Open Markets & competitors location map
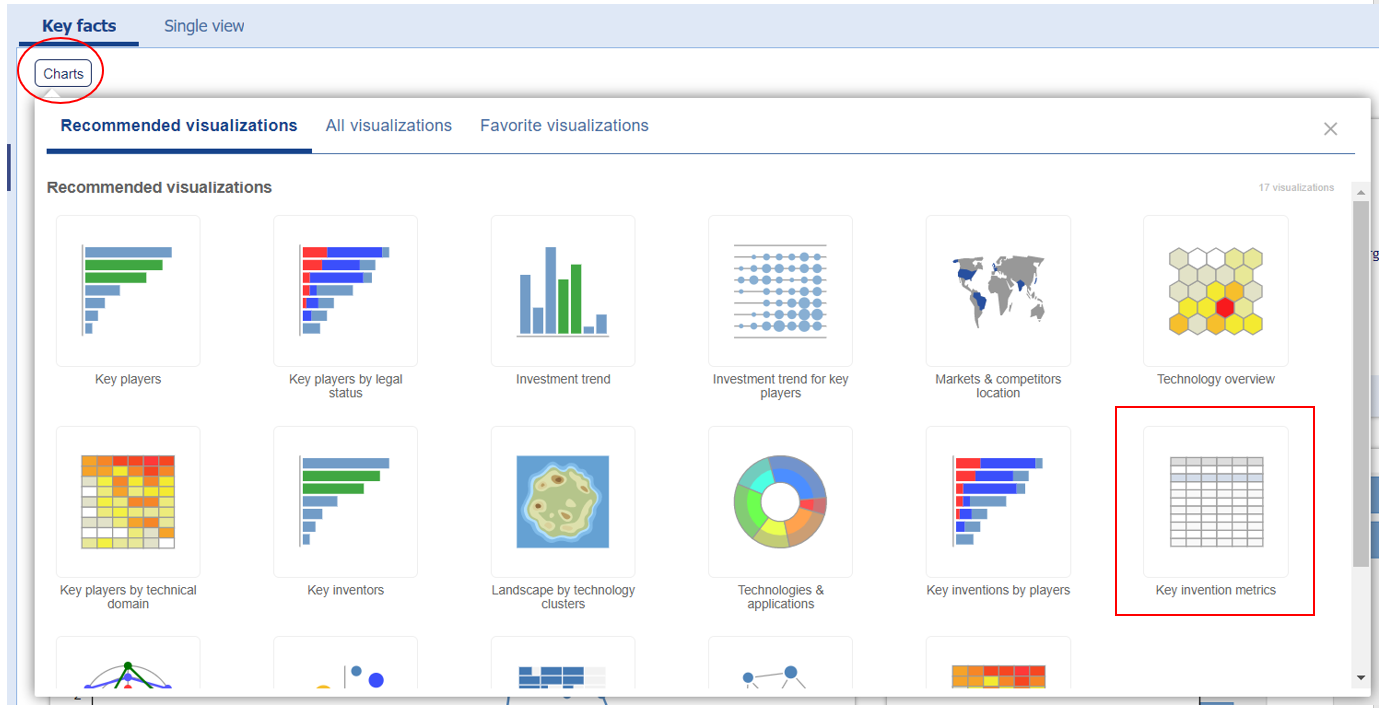Image resolution: width=1379 pixels, height=708 pixels. pos(998,291)
